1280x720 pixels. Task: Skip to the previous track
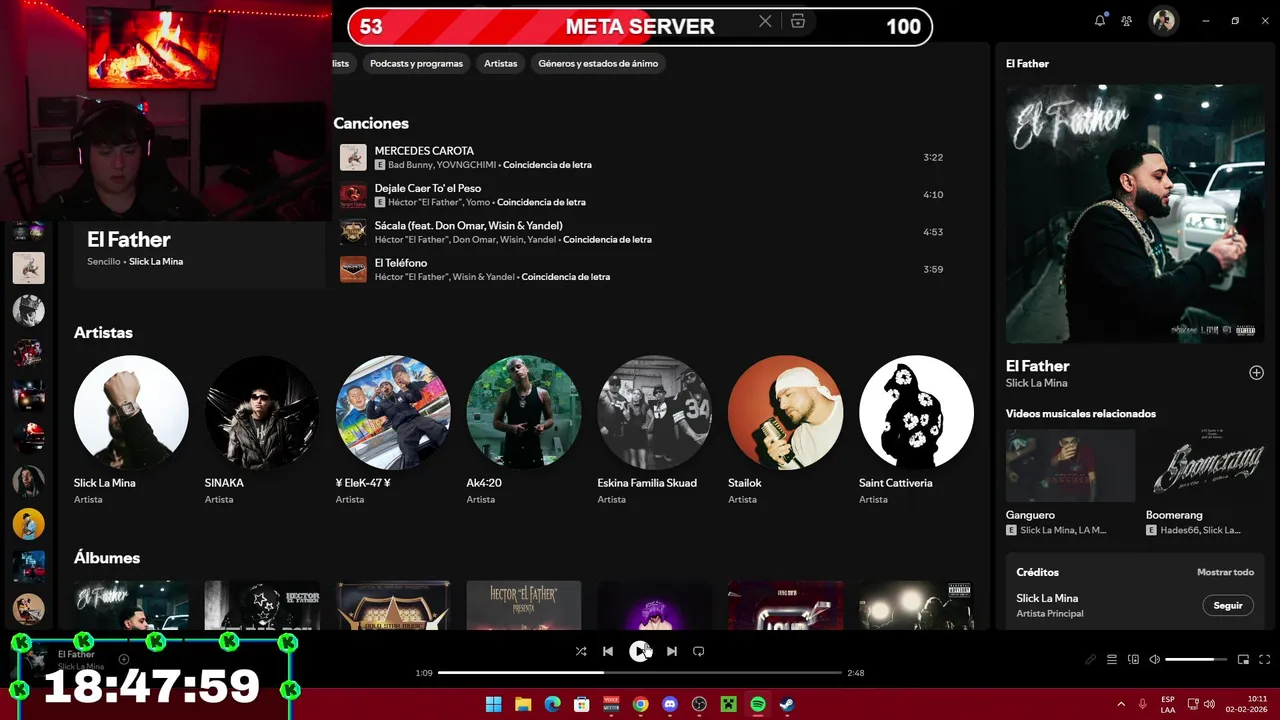tap(608, 651)
